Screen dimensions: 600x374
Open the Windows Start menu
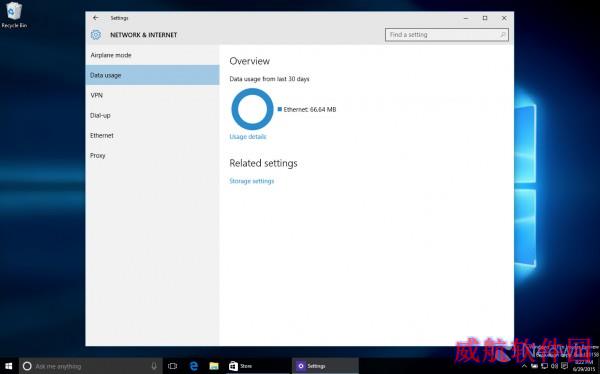point(8,366)
